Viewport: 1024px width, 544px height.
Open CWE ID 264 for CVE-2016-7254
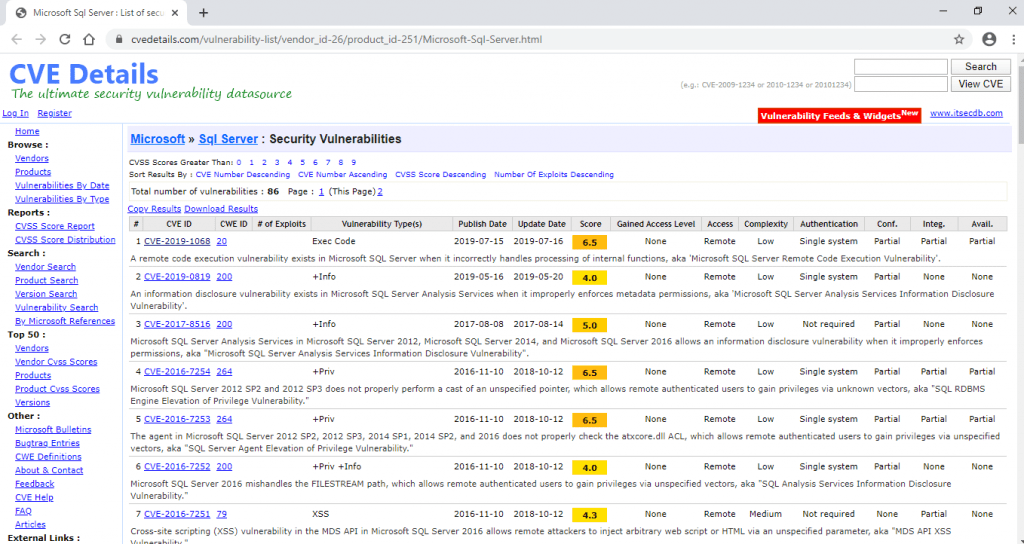click(224, 372)
